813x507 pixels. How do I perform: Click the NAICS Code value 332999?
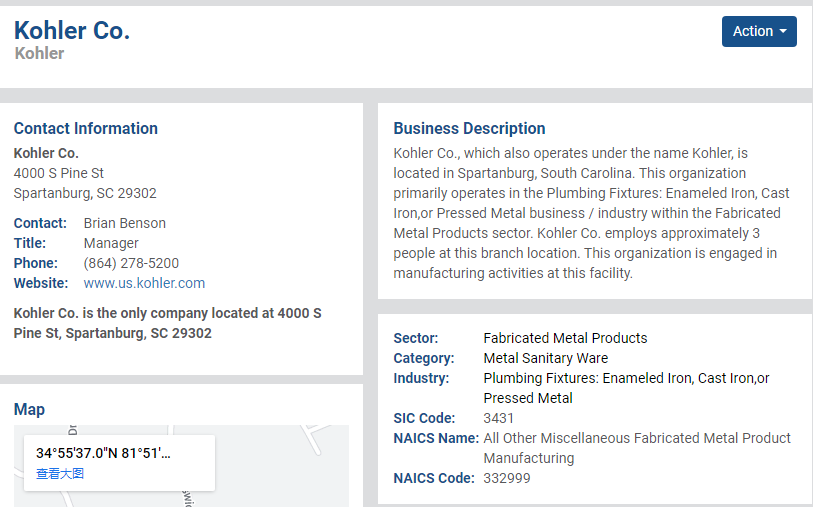(x=507, y=478)
